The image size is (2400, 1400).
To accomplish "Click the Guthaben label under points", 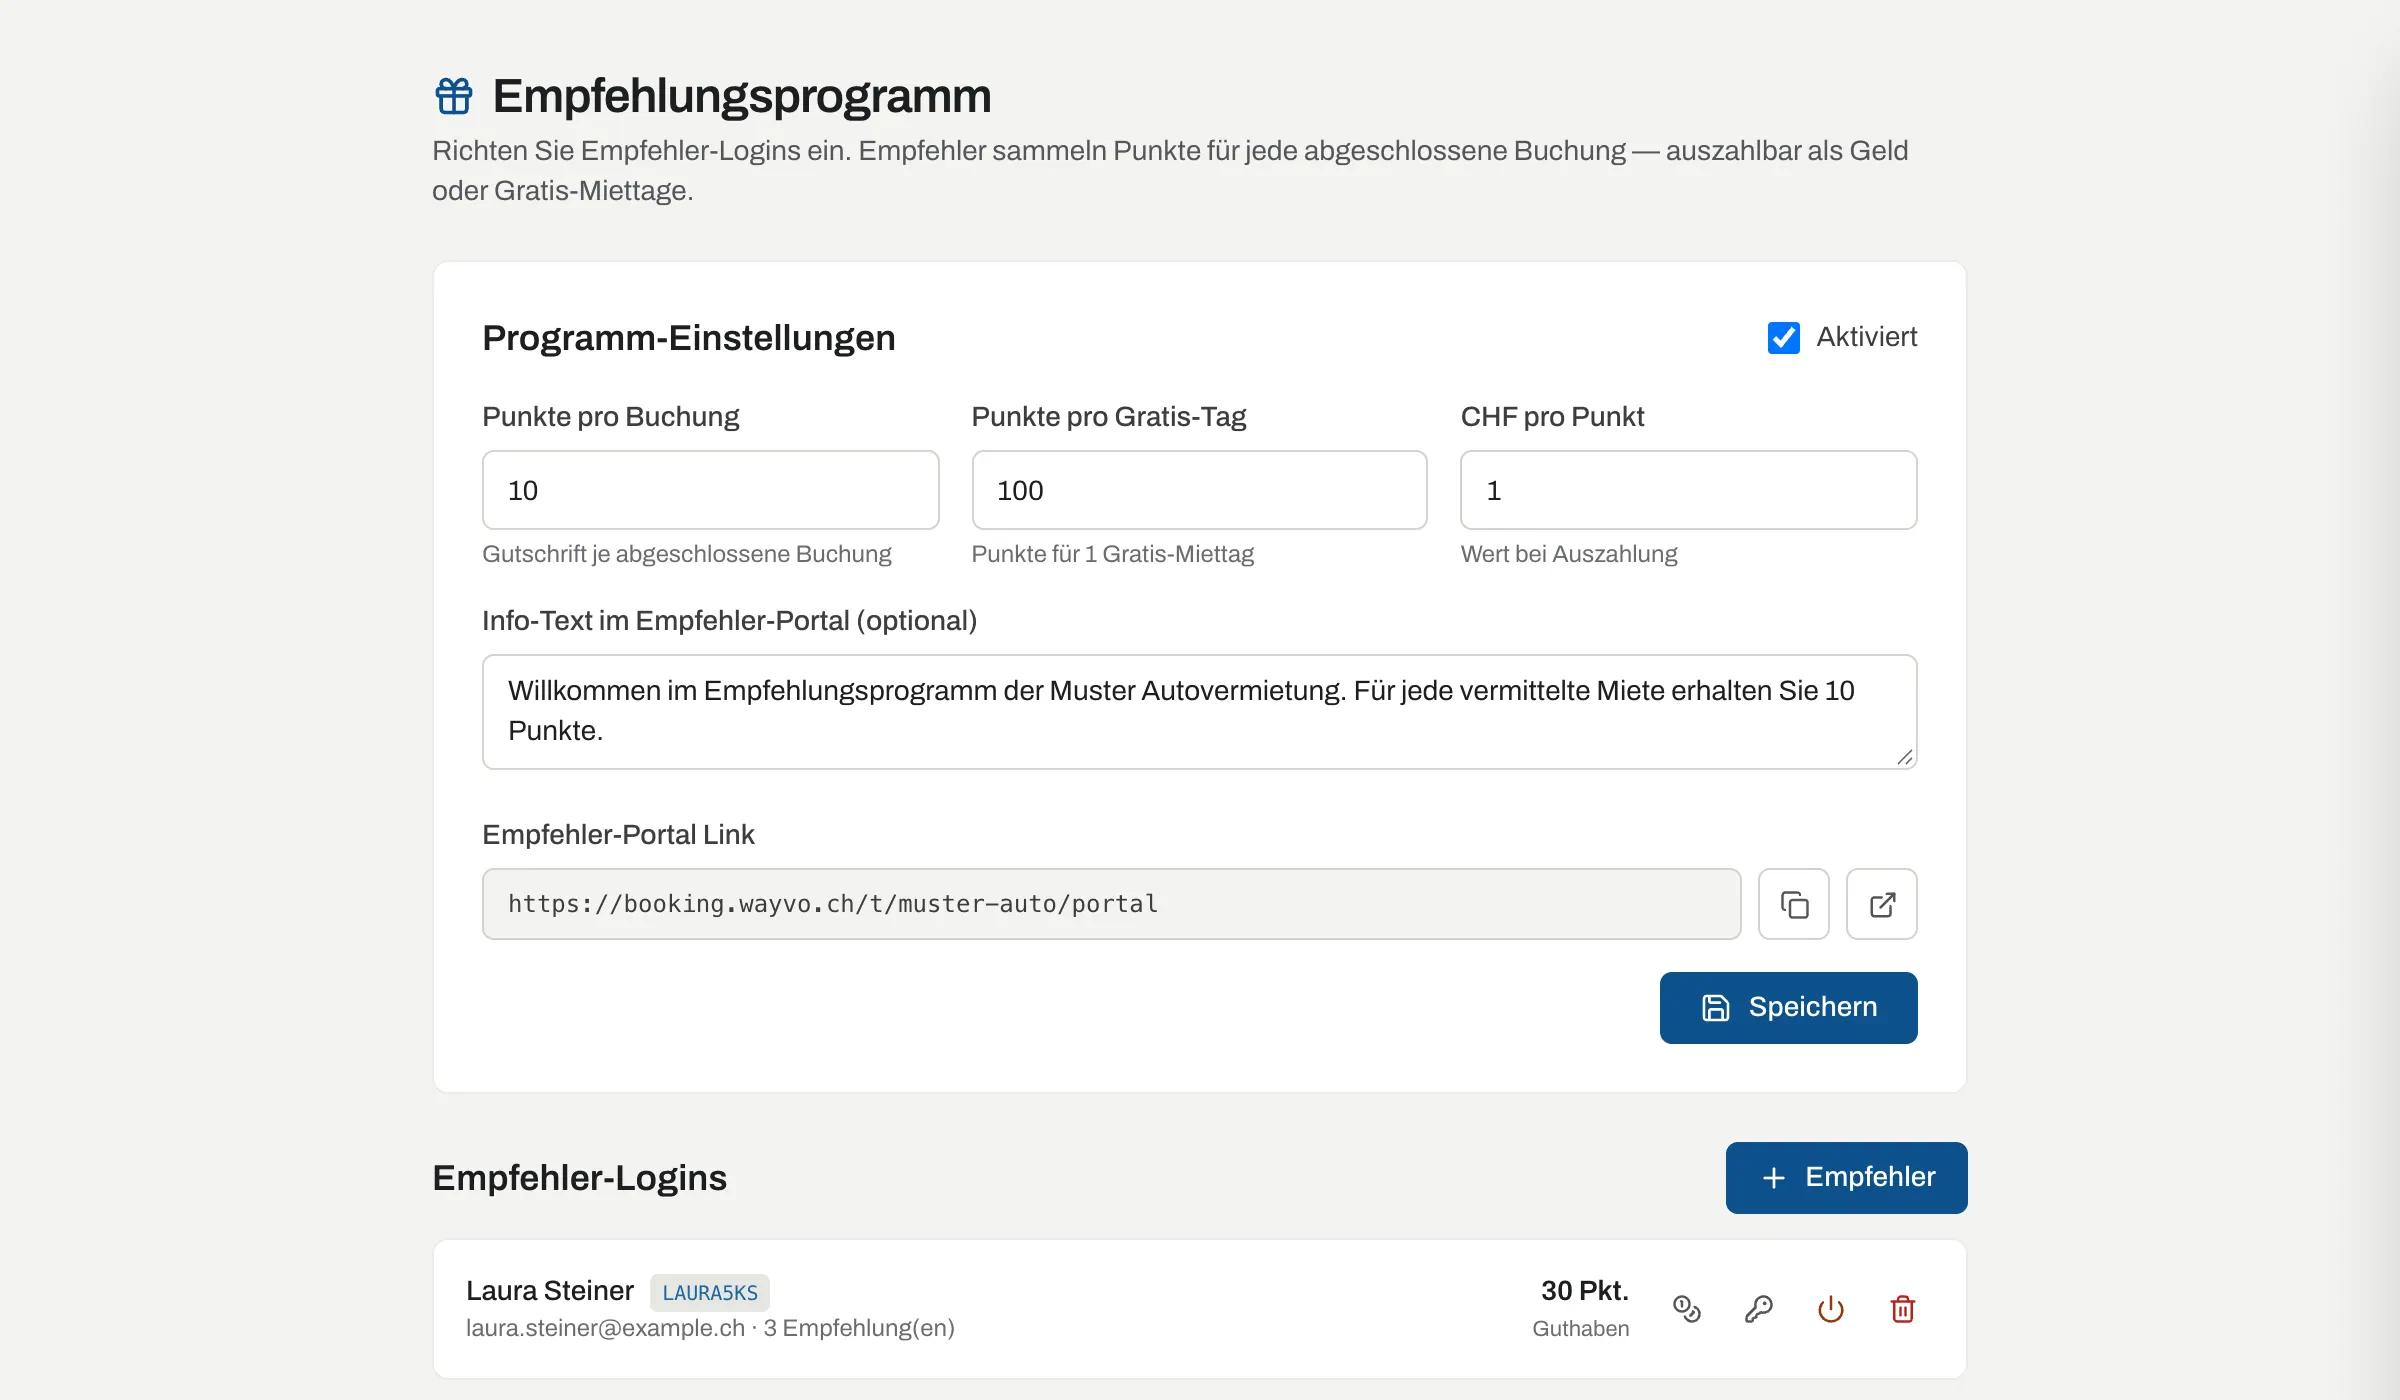I will tap(1580, 1329).
